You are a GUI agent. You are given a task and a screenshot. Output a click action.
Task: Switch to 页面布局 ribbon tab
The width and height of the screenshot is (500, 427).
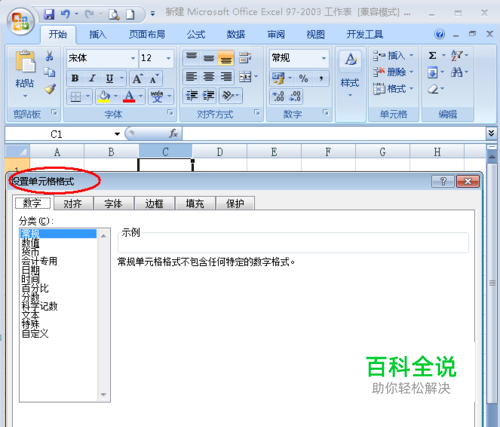coord(147,34)
